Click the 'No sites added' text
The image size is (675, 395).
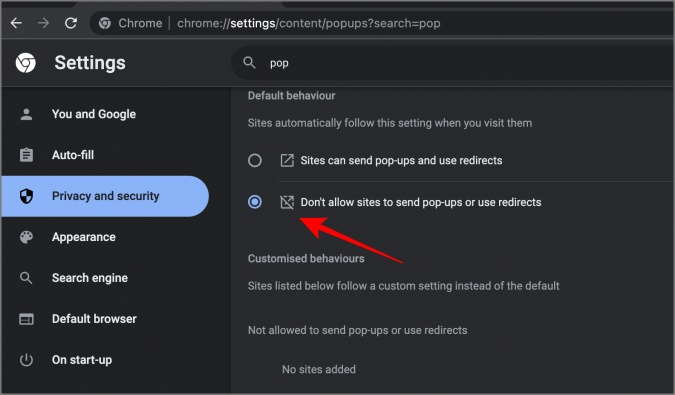click(x=319, y=370)
